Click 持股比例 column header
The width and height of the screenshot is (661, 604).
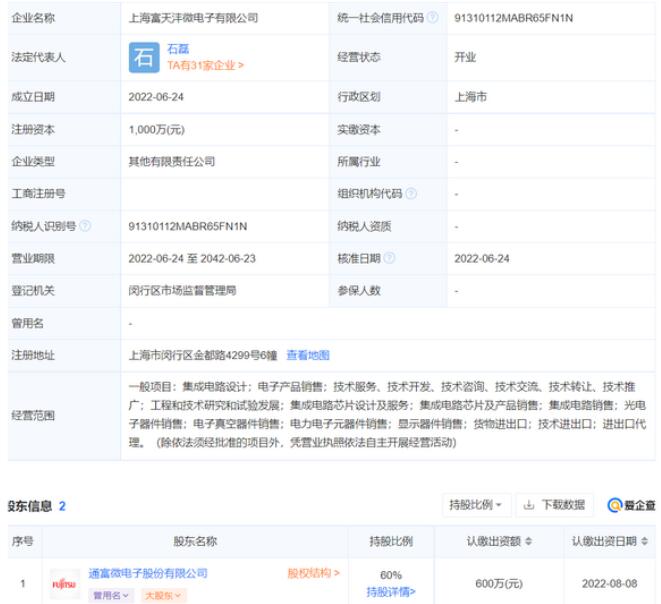click(391, 541)
